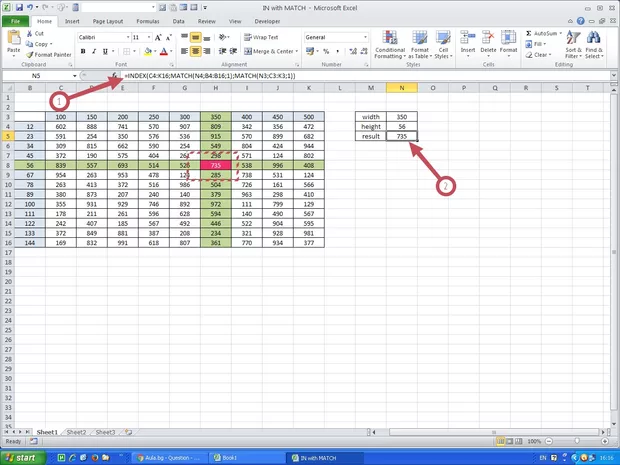Image resolution: width=620 pixels, height=465 pixels.
Task: Expand the formula bar
Action: coord(614,75)
